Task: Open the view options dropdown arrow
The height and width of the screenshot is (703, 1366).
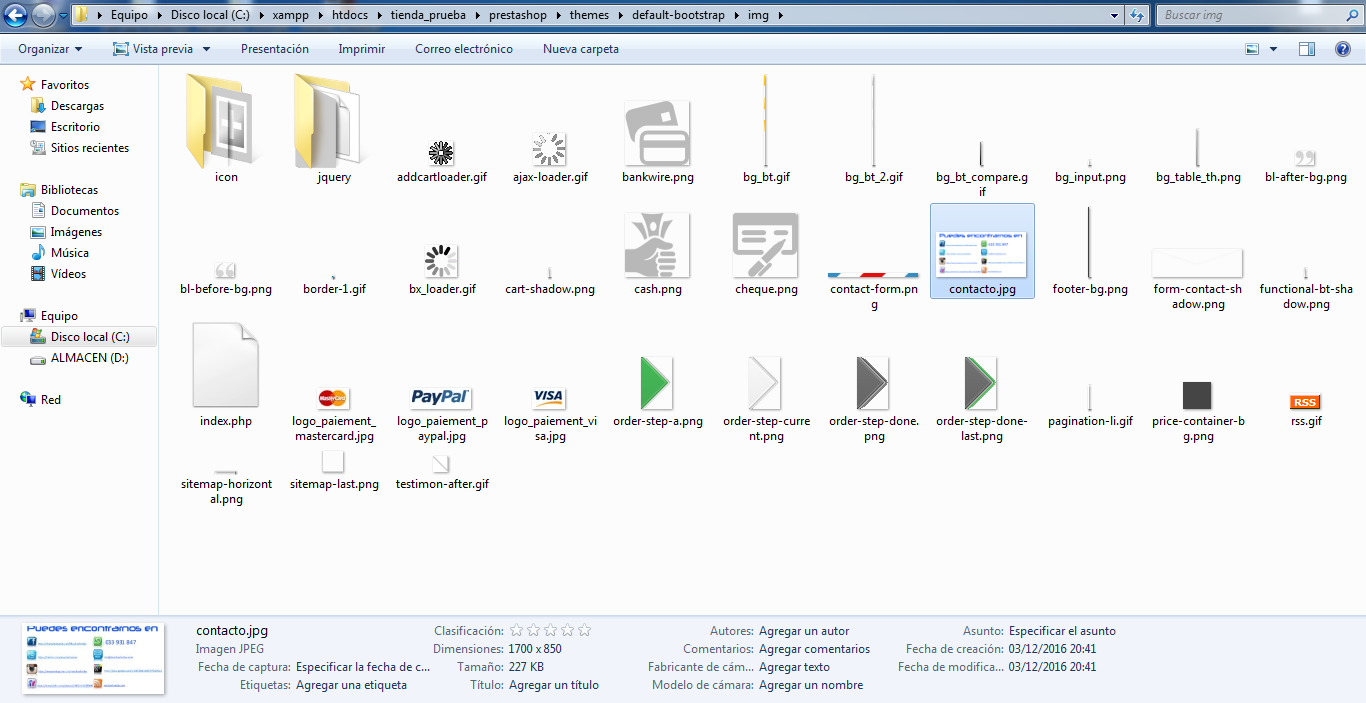Action: coord(1273,49)
